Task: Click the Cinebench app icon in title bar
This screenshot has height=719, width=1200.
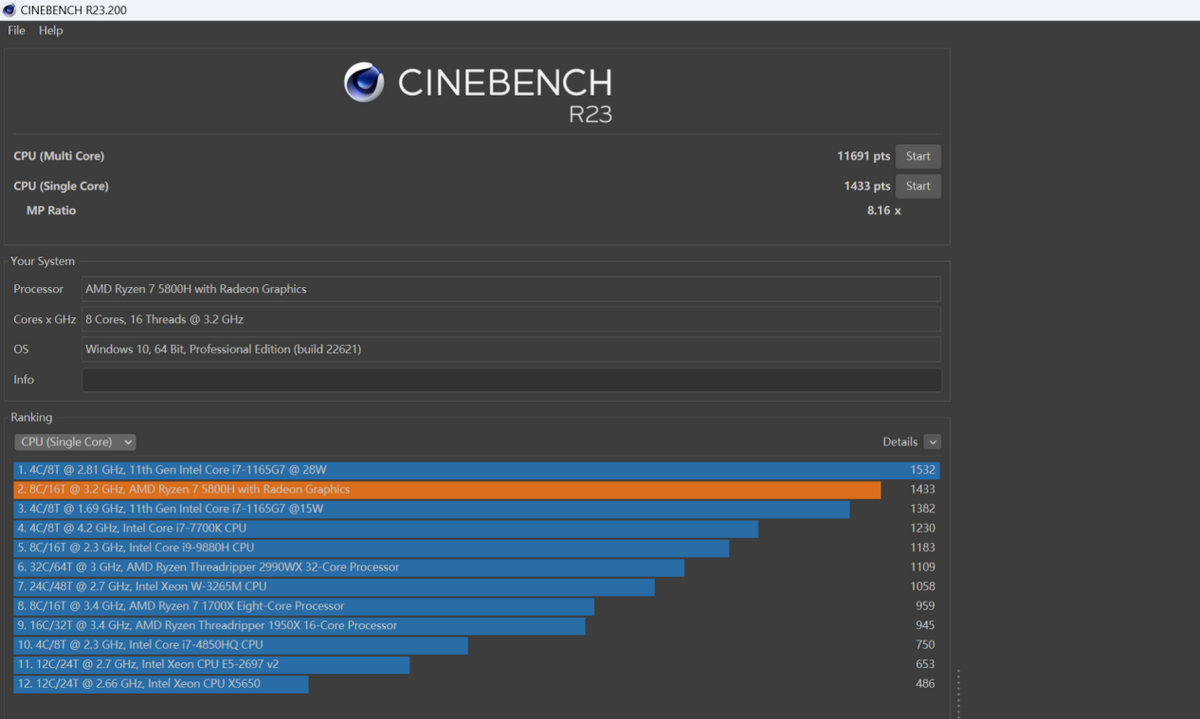Action: click(10, 10)
